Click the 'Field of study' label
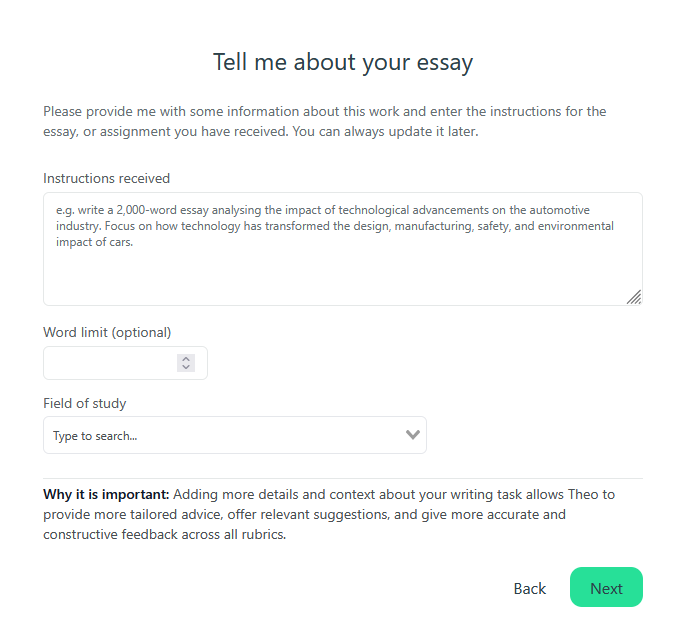Screen dimensions: 687x625 [x=85, y=404]
